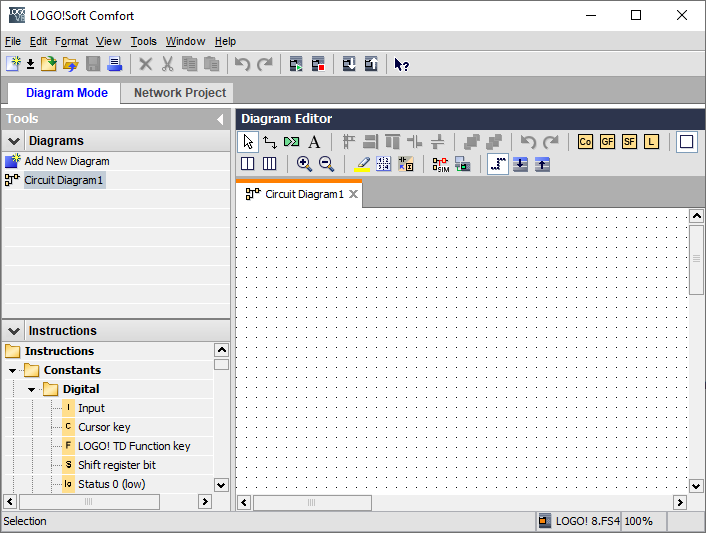Collapse the Constants tree folder

click(x=13, y=370)
